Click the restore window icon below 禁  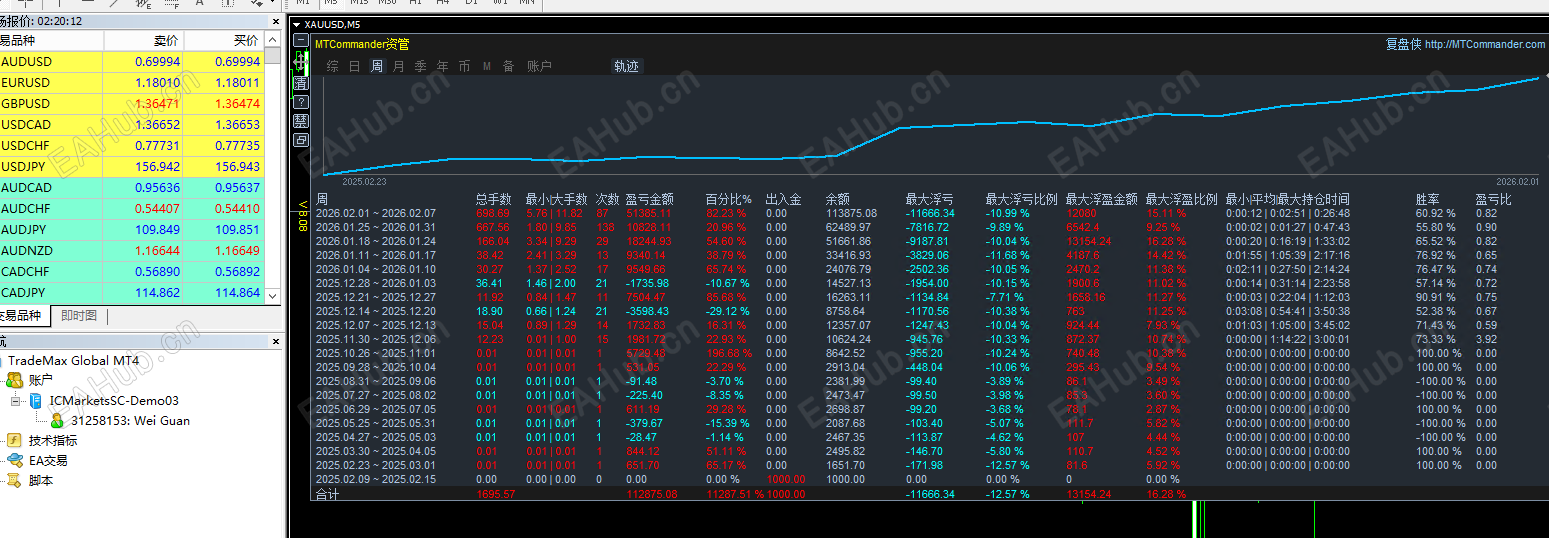pyautogui.click(x=301, y=140)
